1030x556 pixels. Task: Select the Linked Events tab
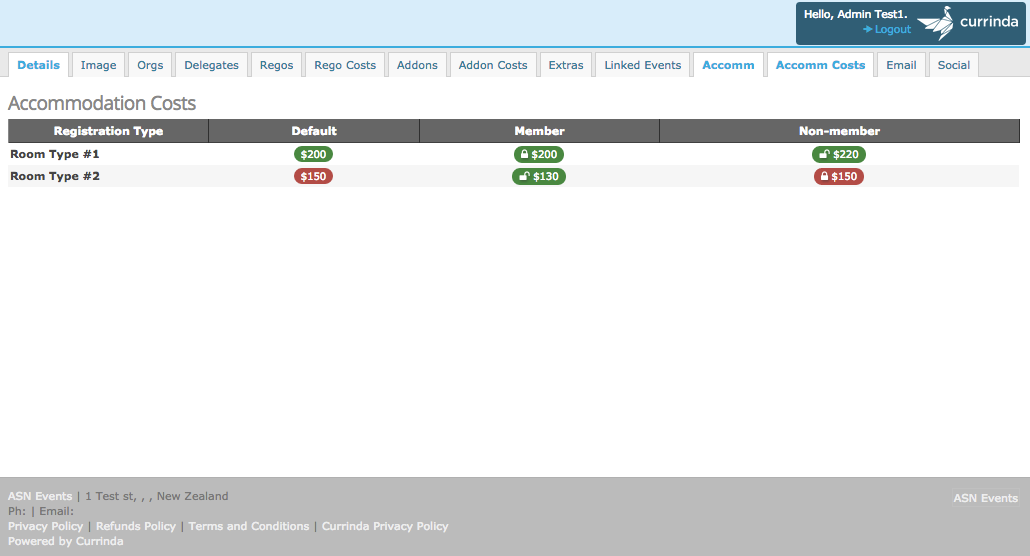coord(642,65)
